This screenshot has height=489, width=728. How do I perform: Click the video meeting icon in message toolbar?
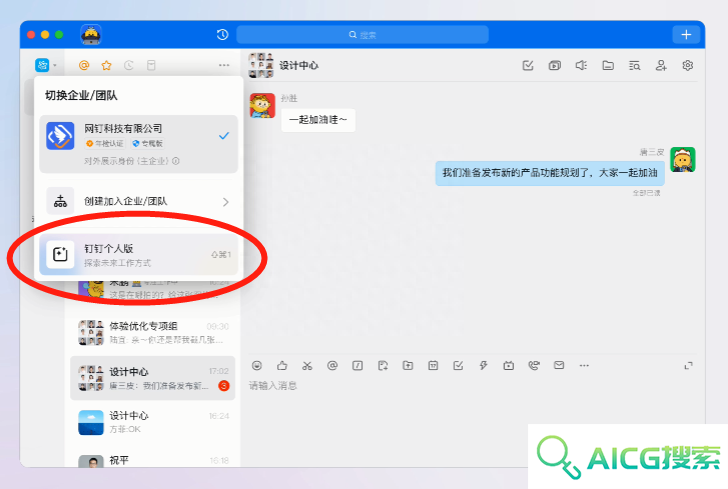tap(508, 365)
